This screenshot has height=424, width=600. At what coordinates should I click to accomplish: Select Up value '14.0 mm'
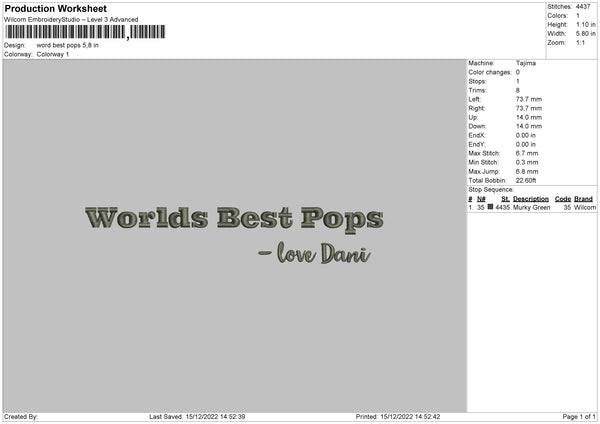(529, 117)
